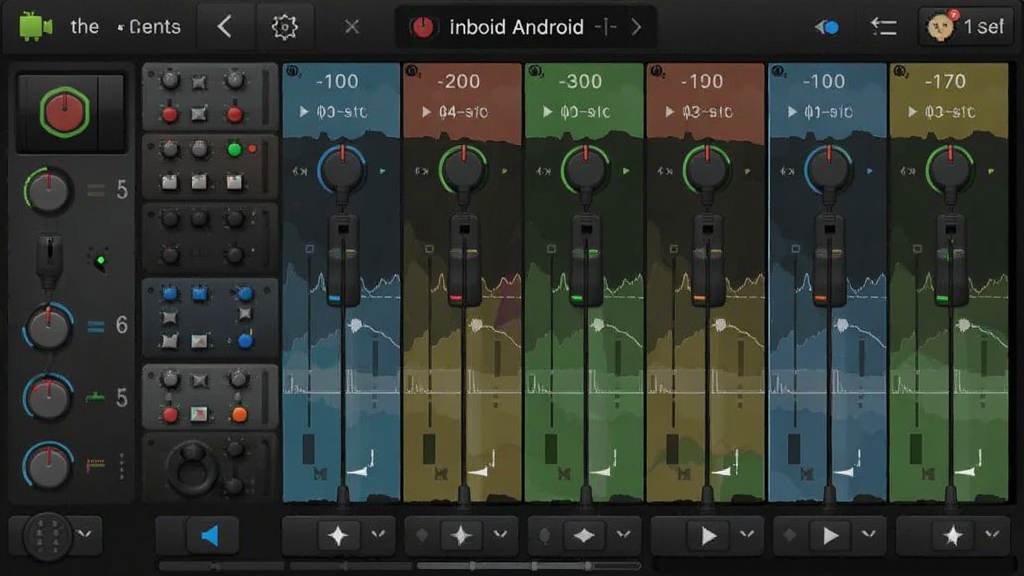Image resolution: width=1024 pixels, height=576 pixels.
Task: Tick the small square checkbox in -170 channel
Action: click(x=917, y=249)
